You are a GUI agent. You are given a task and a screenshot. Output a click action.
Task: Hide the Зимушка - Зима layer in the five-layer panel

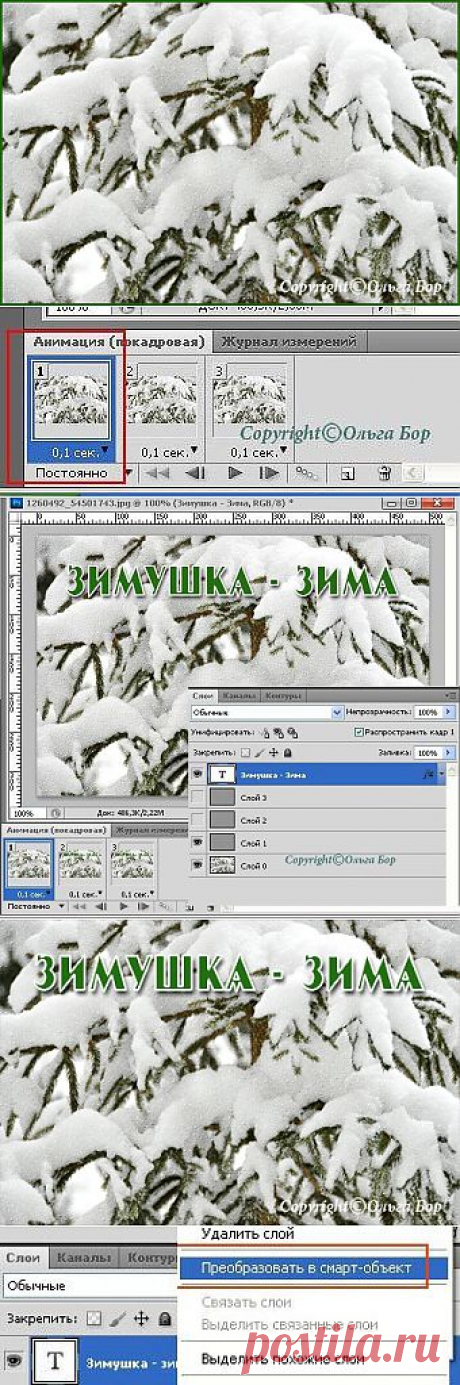tap(198, 774)
